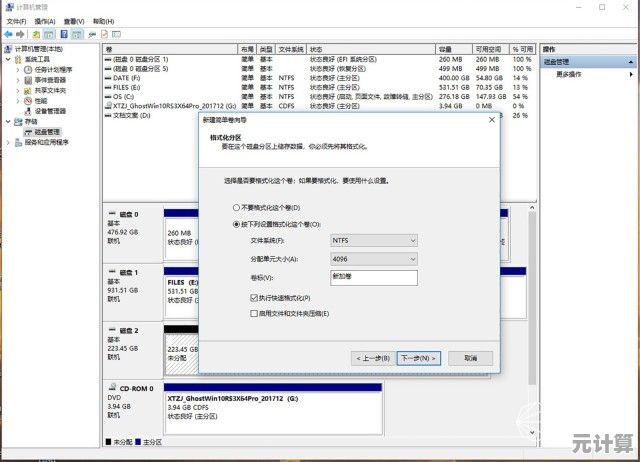Enable 启用文件和文件夹压缩 checkbox
The height and width of the screenshot is (462, 640).
coord(254,314)
